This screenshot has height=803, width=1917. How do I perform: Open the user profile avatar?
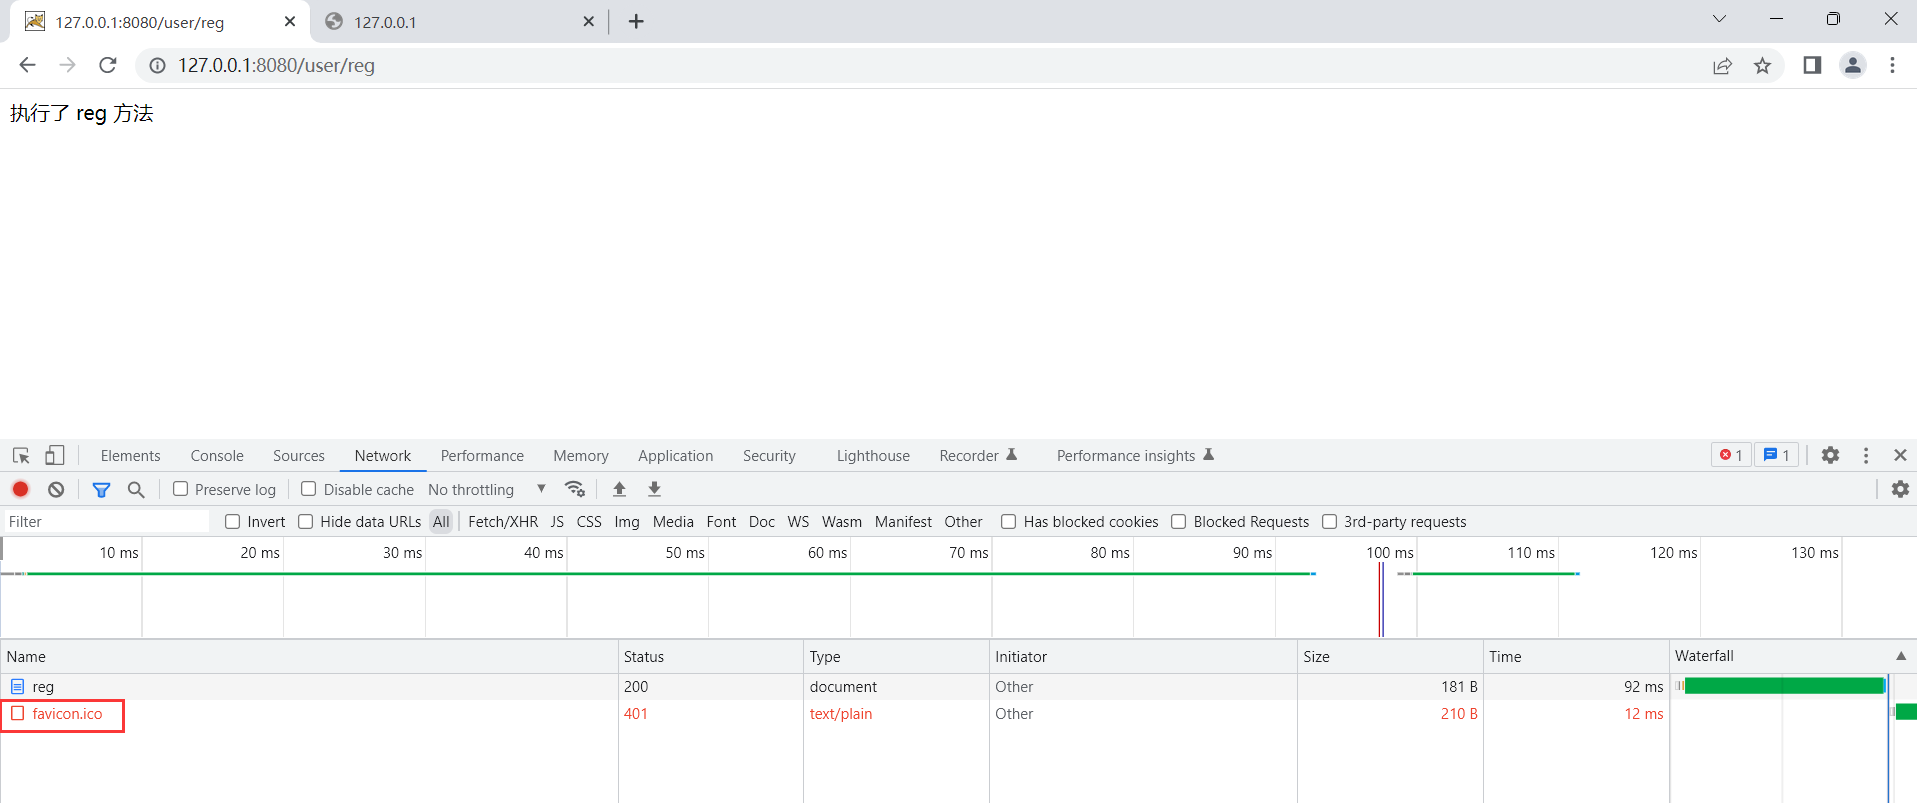(x=1853, y=65)
